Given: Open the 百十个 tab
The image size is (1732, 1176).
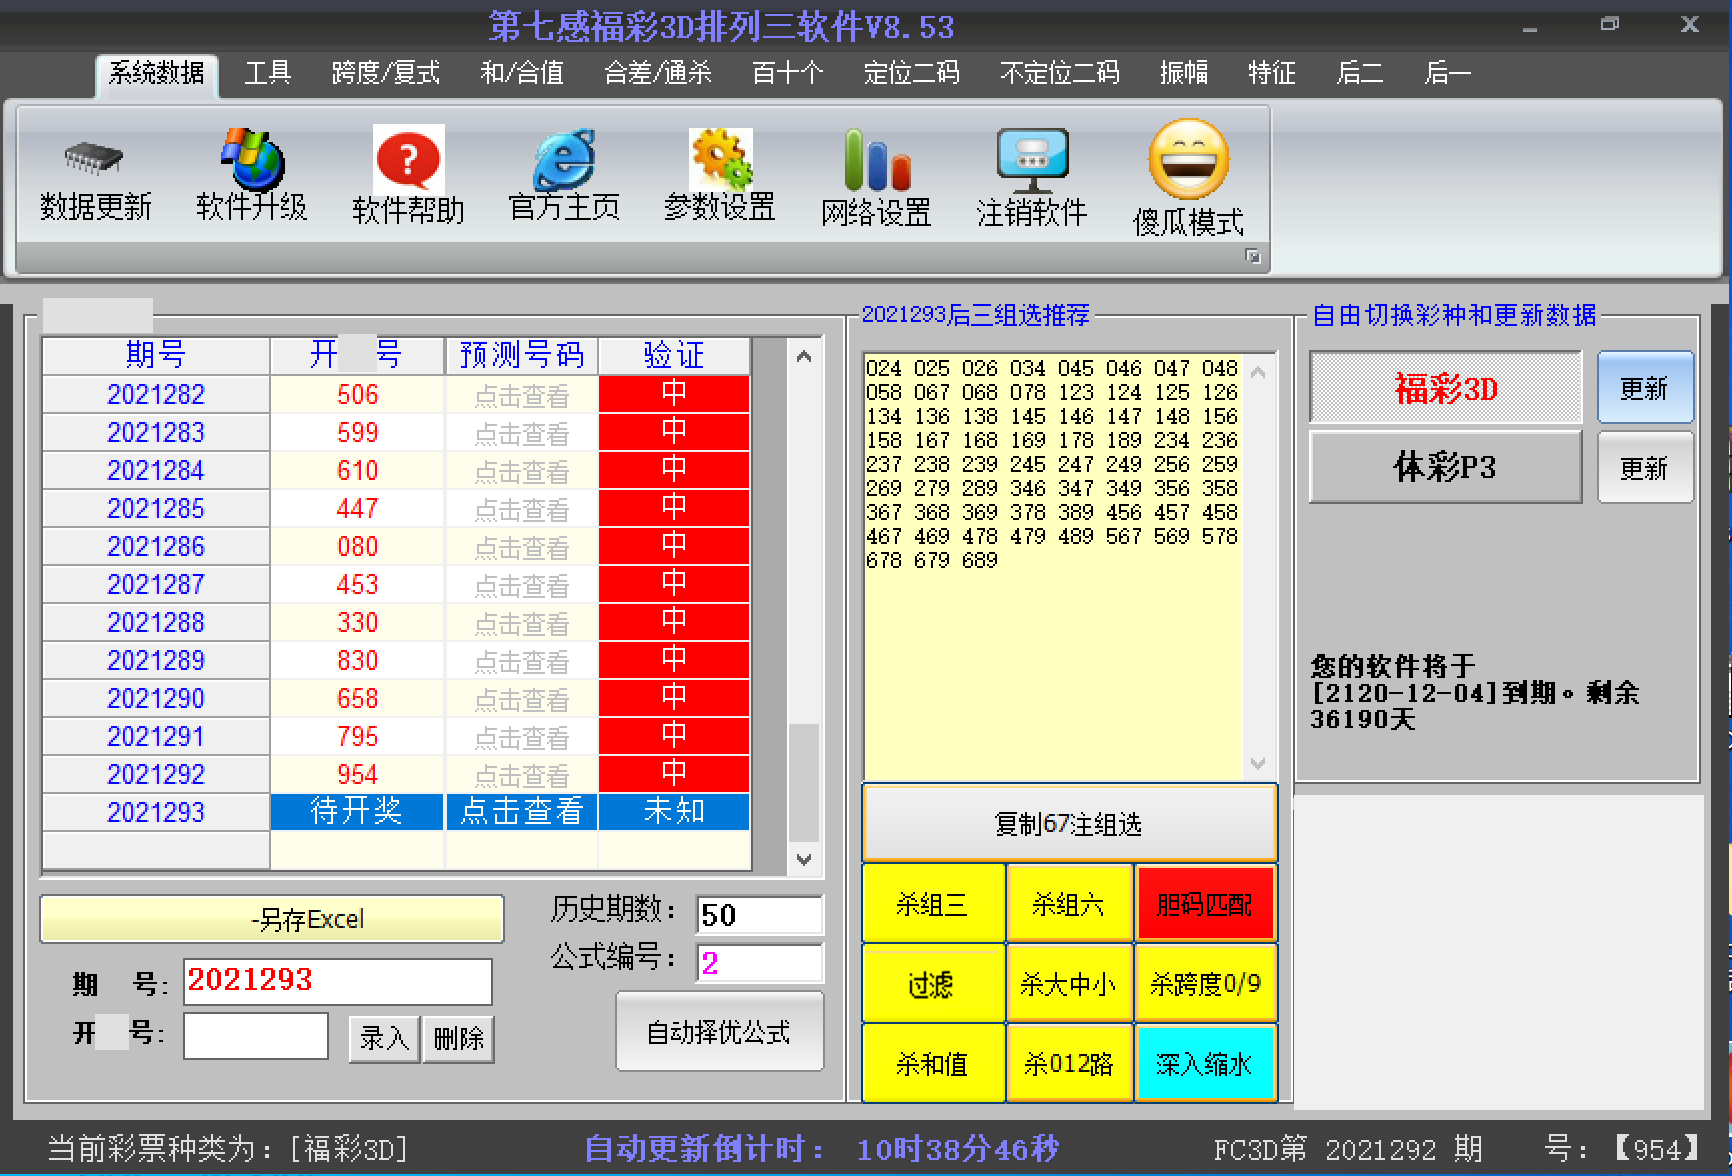Looking at the screenshot, I should pos(787,73).
